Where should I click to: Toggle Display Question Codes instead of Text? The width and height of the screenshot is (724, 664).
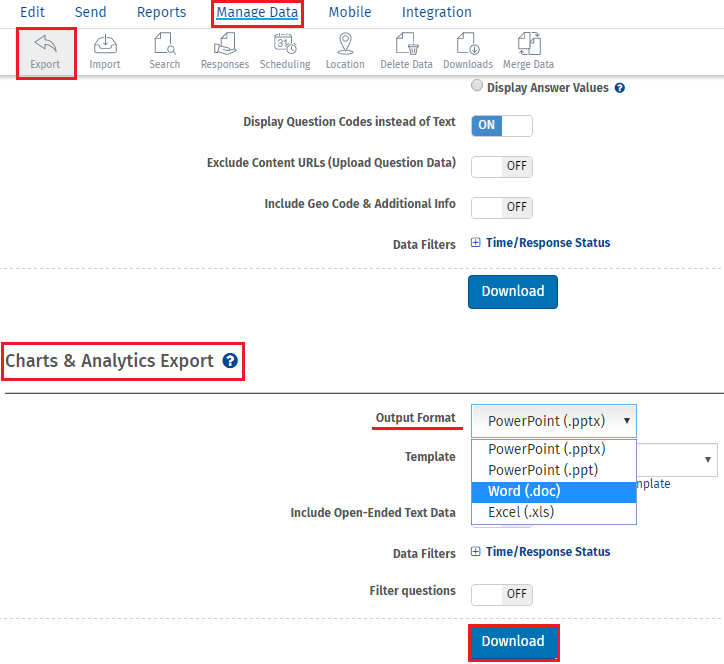501,126
